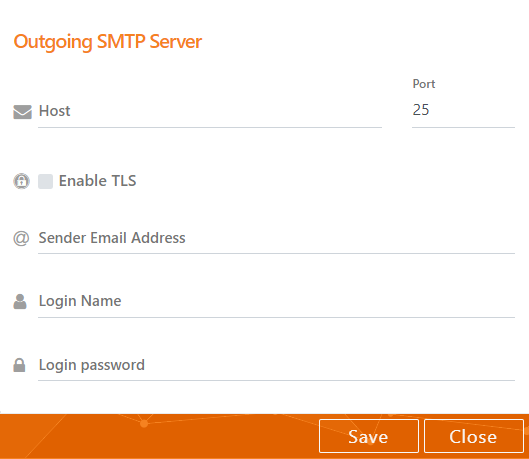The width and height of the screenshot is (529, 459).
Task: Toggle TLS via the Enable TLS label
Action: [98, 181]
